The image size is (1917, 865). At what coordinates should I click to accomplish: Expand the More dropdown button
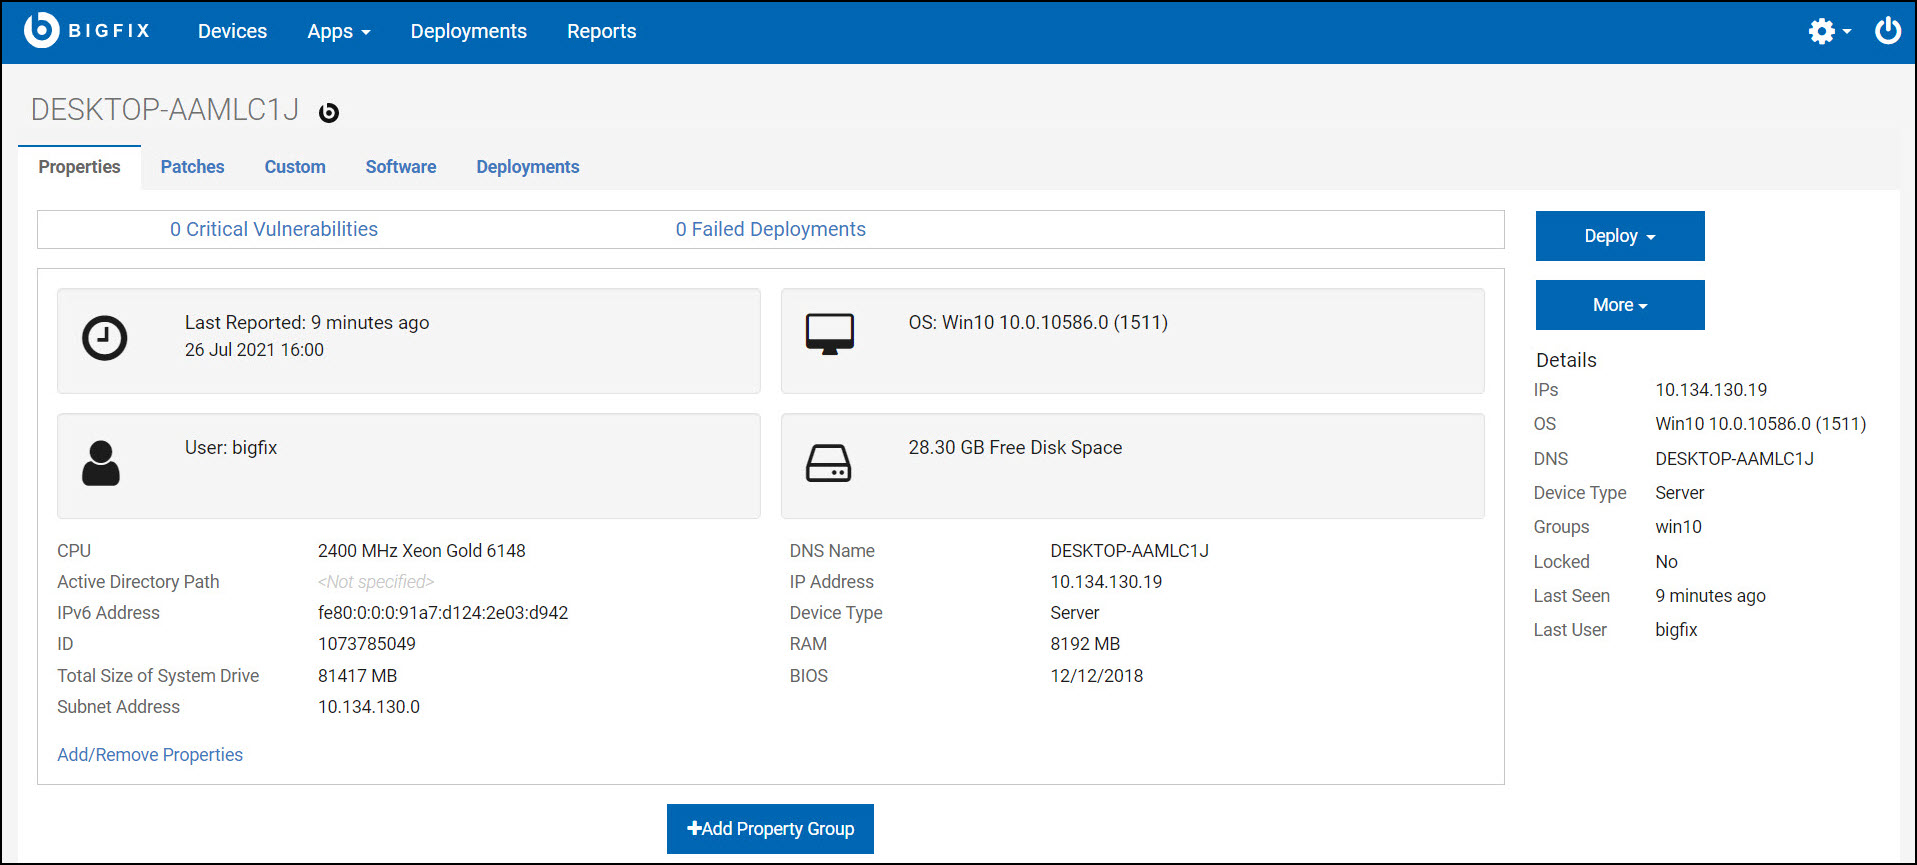[x=1619, y=305]
